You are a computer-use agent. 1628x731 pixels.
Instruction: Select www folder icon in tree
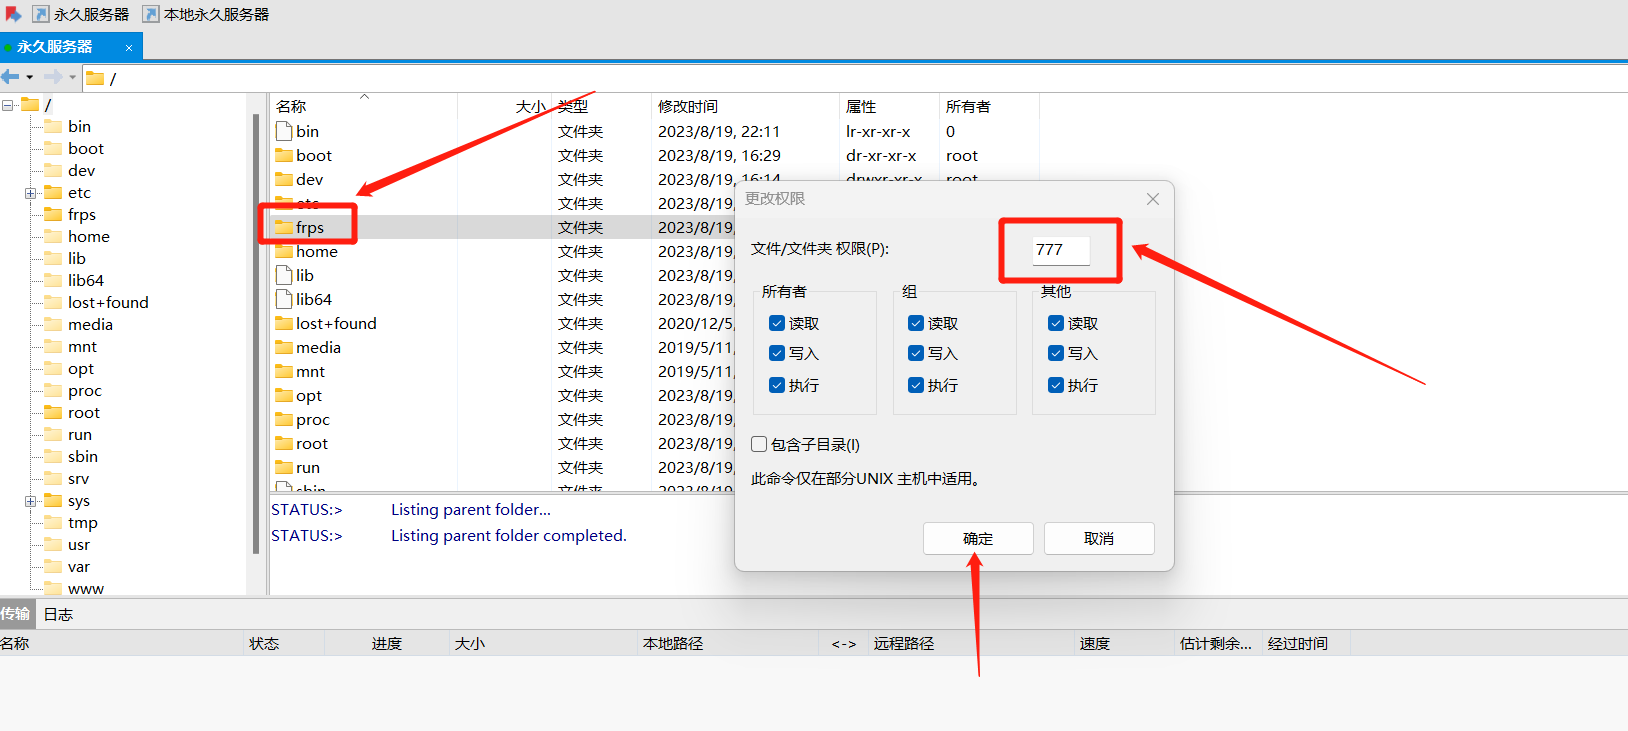tap(53, 588)
